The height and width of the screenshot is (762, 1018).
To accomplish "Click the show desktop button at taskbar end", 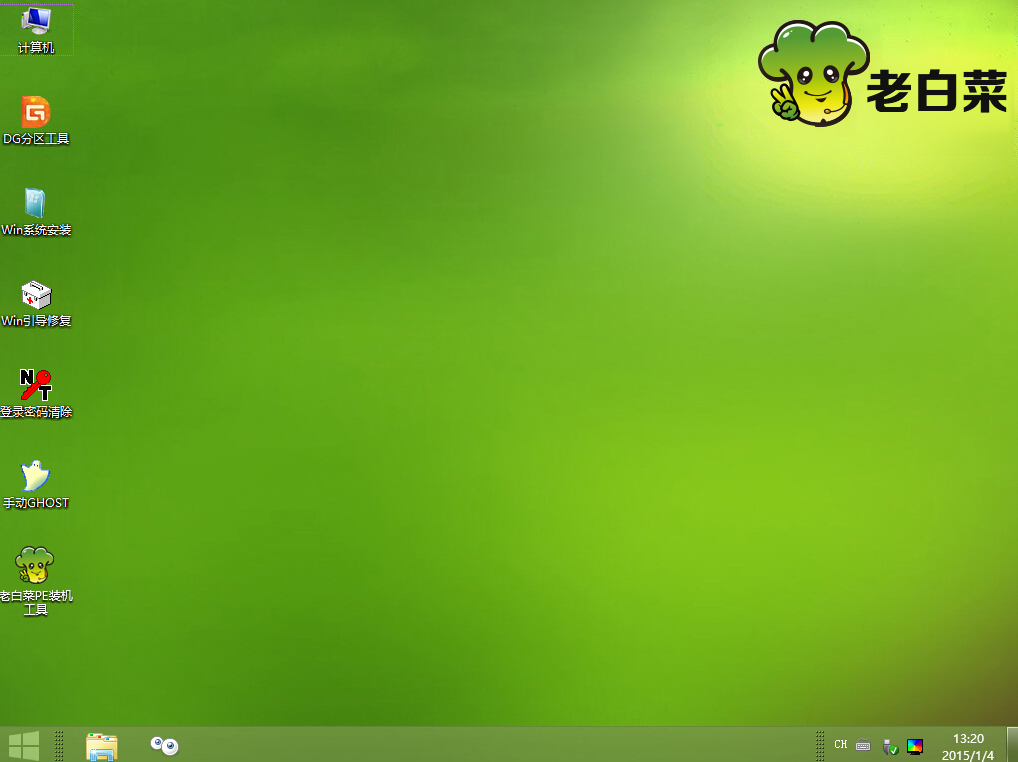I will click(1012, 744).
